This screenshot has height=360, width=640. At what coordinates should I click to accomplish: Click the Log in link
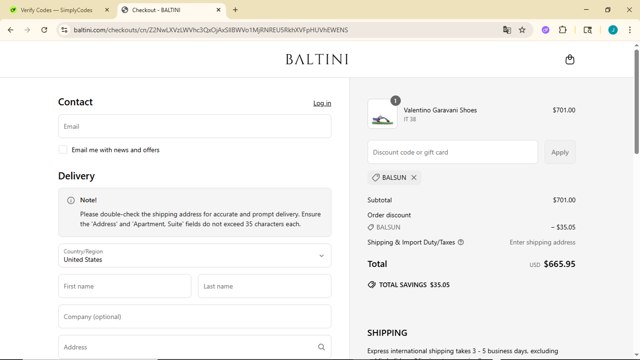point(322,103)
